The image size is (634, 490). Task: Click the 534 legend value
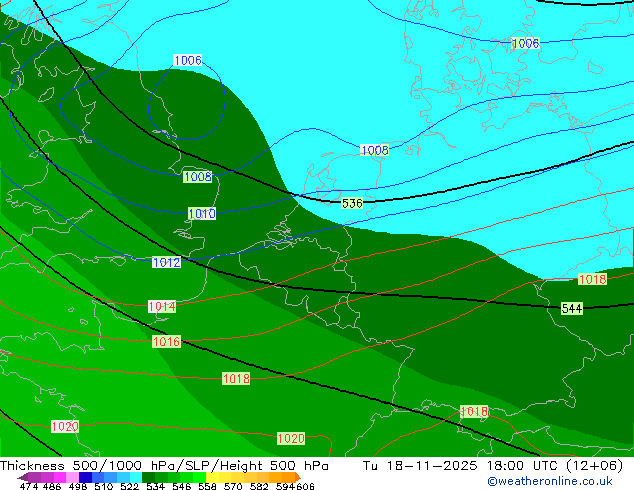155,486
